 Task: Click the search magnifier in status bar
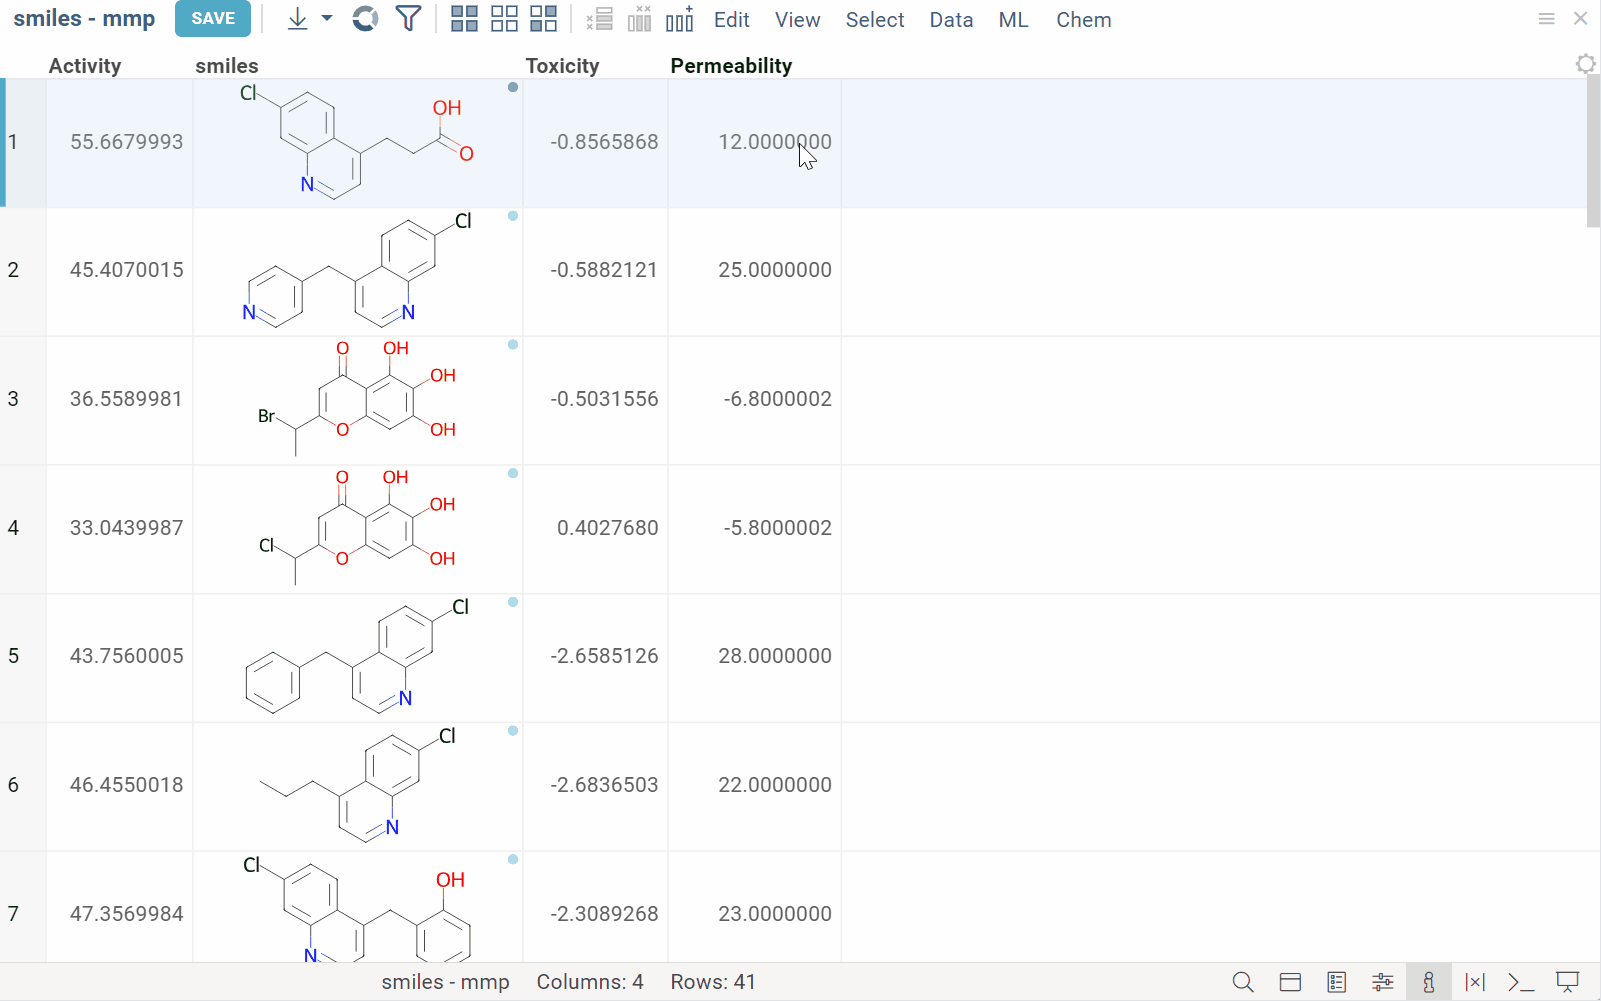click(1243, 982)
